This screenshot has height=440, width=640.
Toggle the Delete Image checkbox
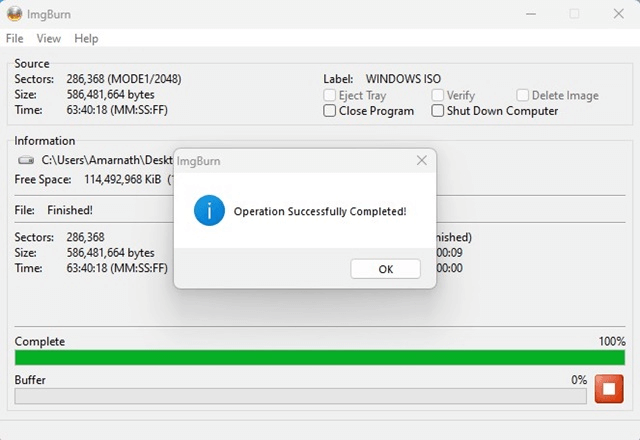pyautogui.click(x=523, y=96)
